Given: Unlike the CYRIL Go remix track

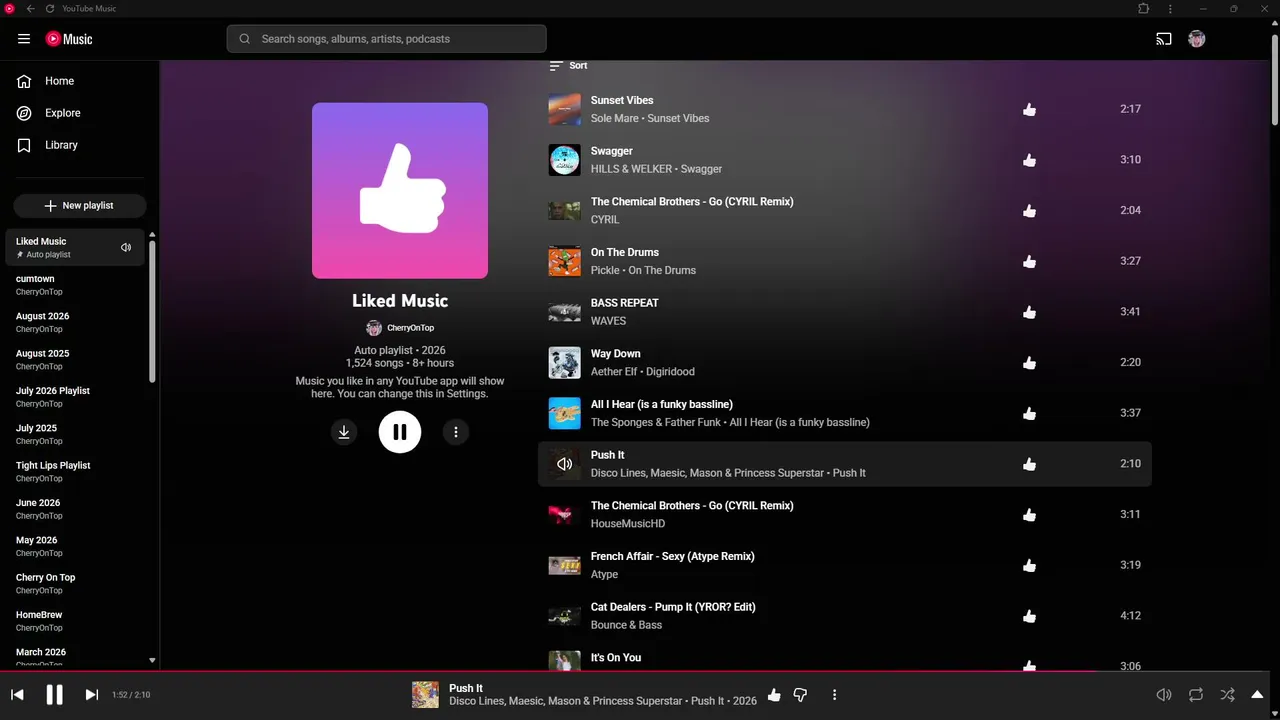Looking at the screenshot, I should pos(1030,211).
